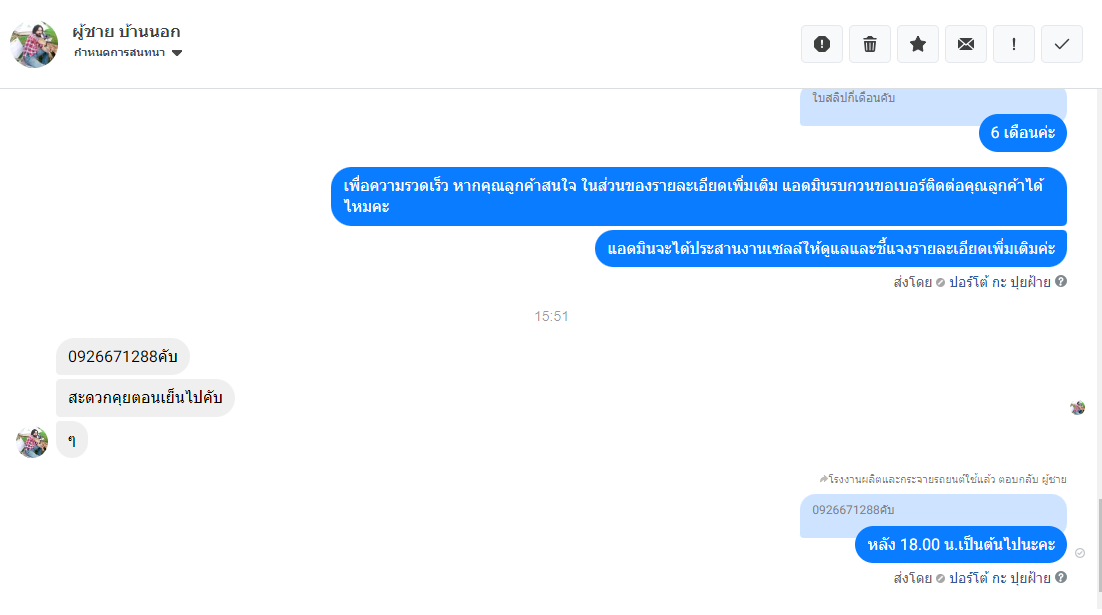Open the help icon beside bottom sender name
Image resolution: width=1102 pixels, height=615 pixels.
click(x=1061, y=577)
